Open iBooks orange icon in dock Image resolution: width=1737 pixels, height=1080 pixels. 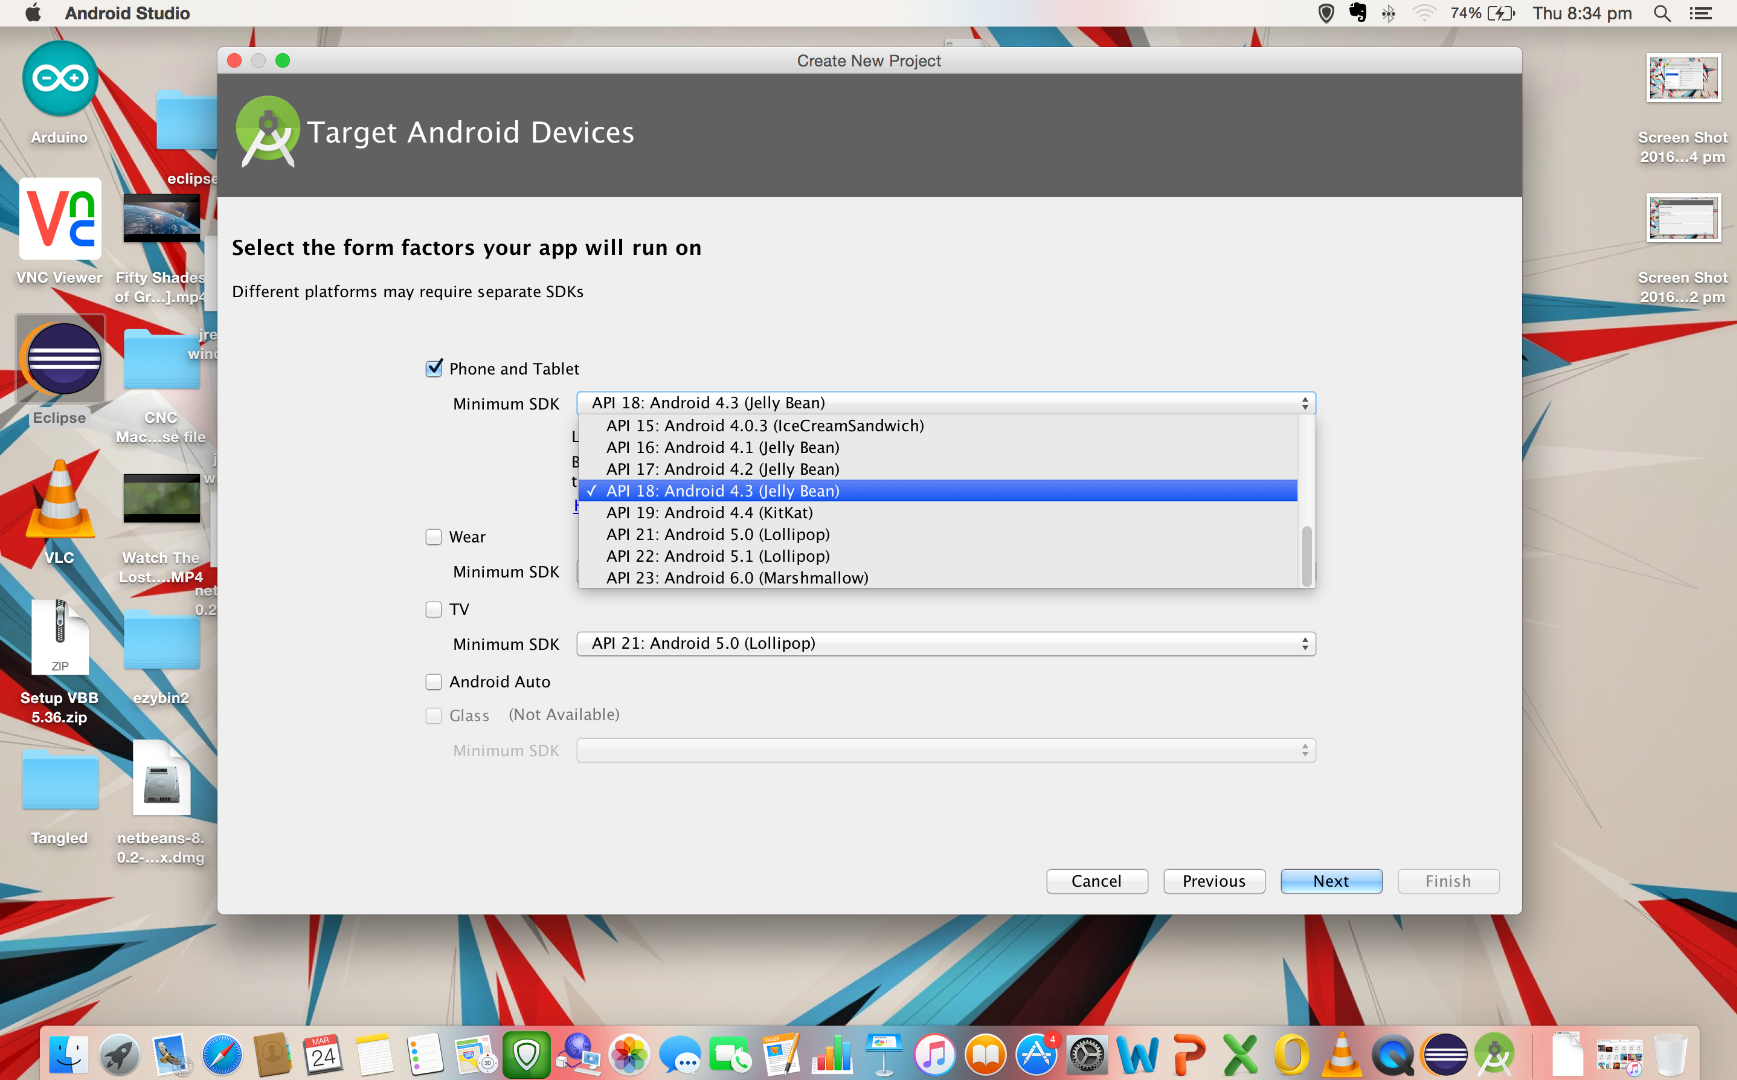pyautogui.click(x=986, y=1055)
